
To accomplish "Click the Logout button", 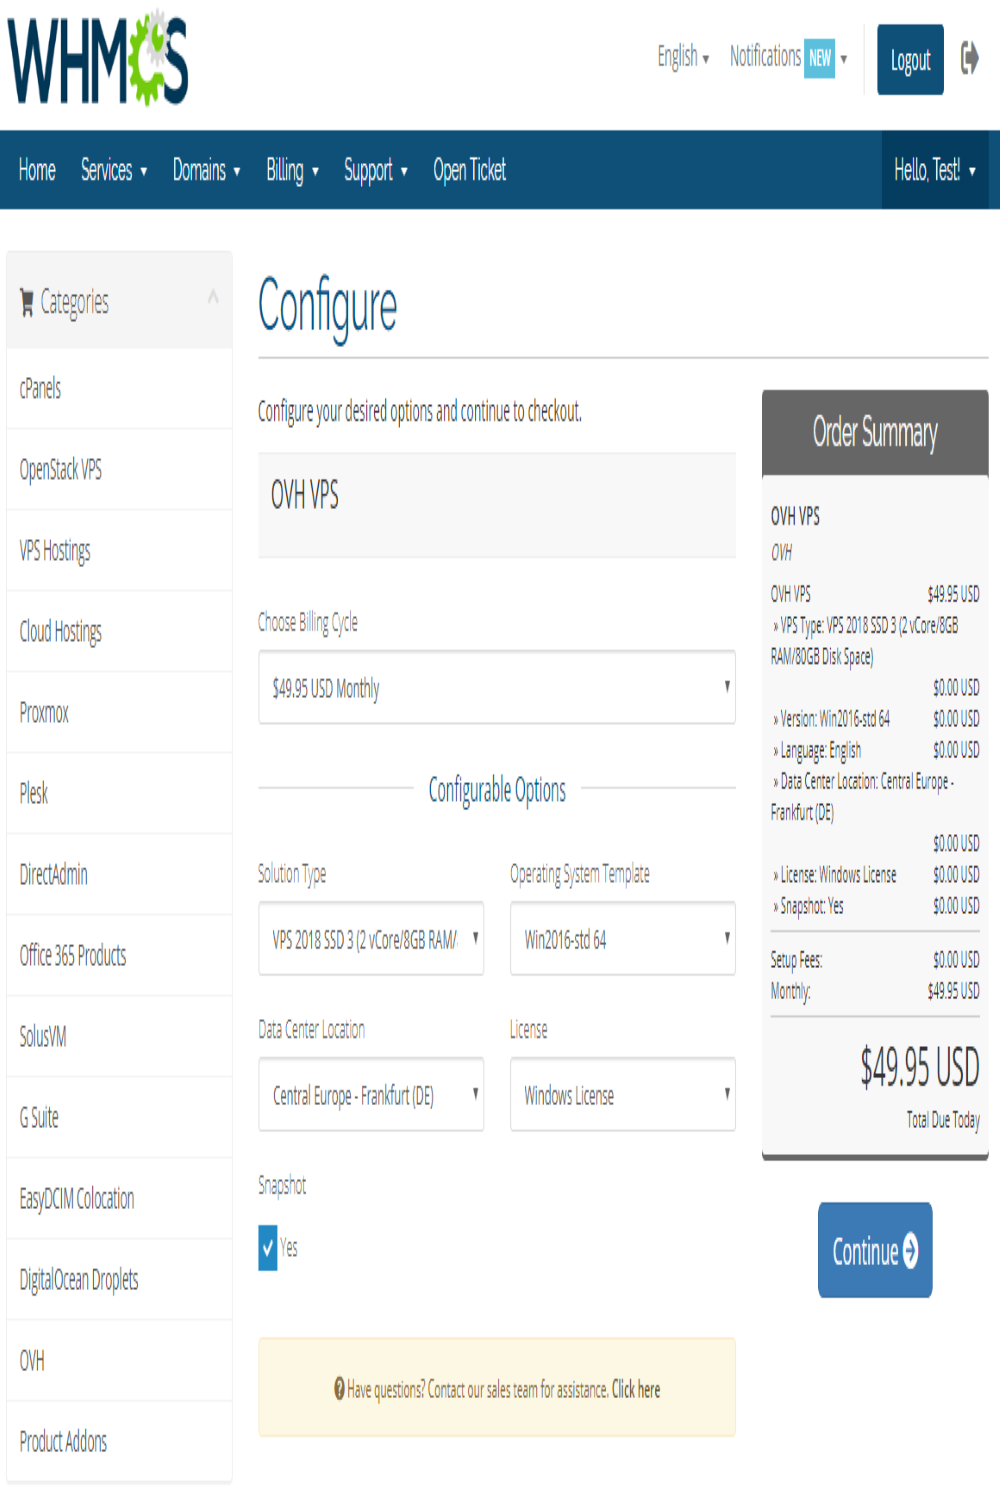I will click(x=910, y=60).
